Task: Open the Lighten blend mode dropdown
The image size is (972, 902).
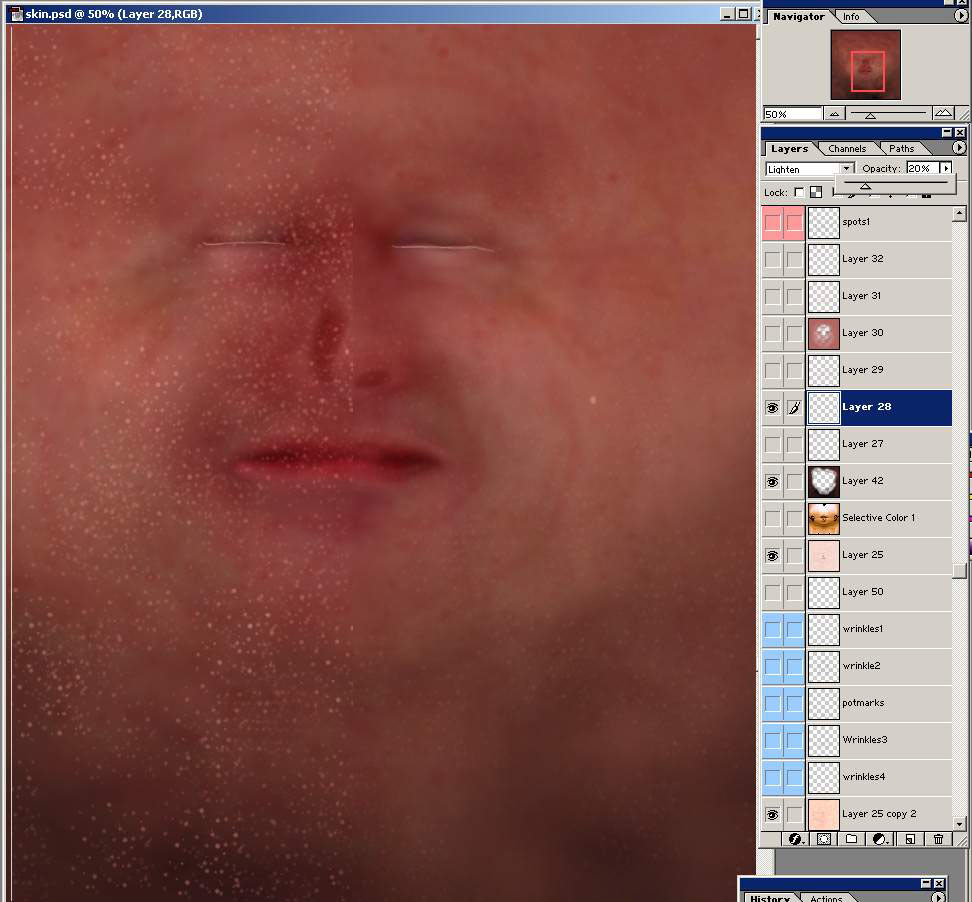Action: pos(847,169)
